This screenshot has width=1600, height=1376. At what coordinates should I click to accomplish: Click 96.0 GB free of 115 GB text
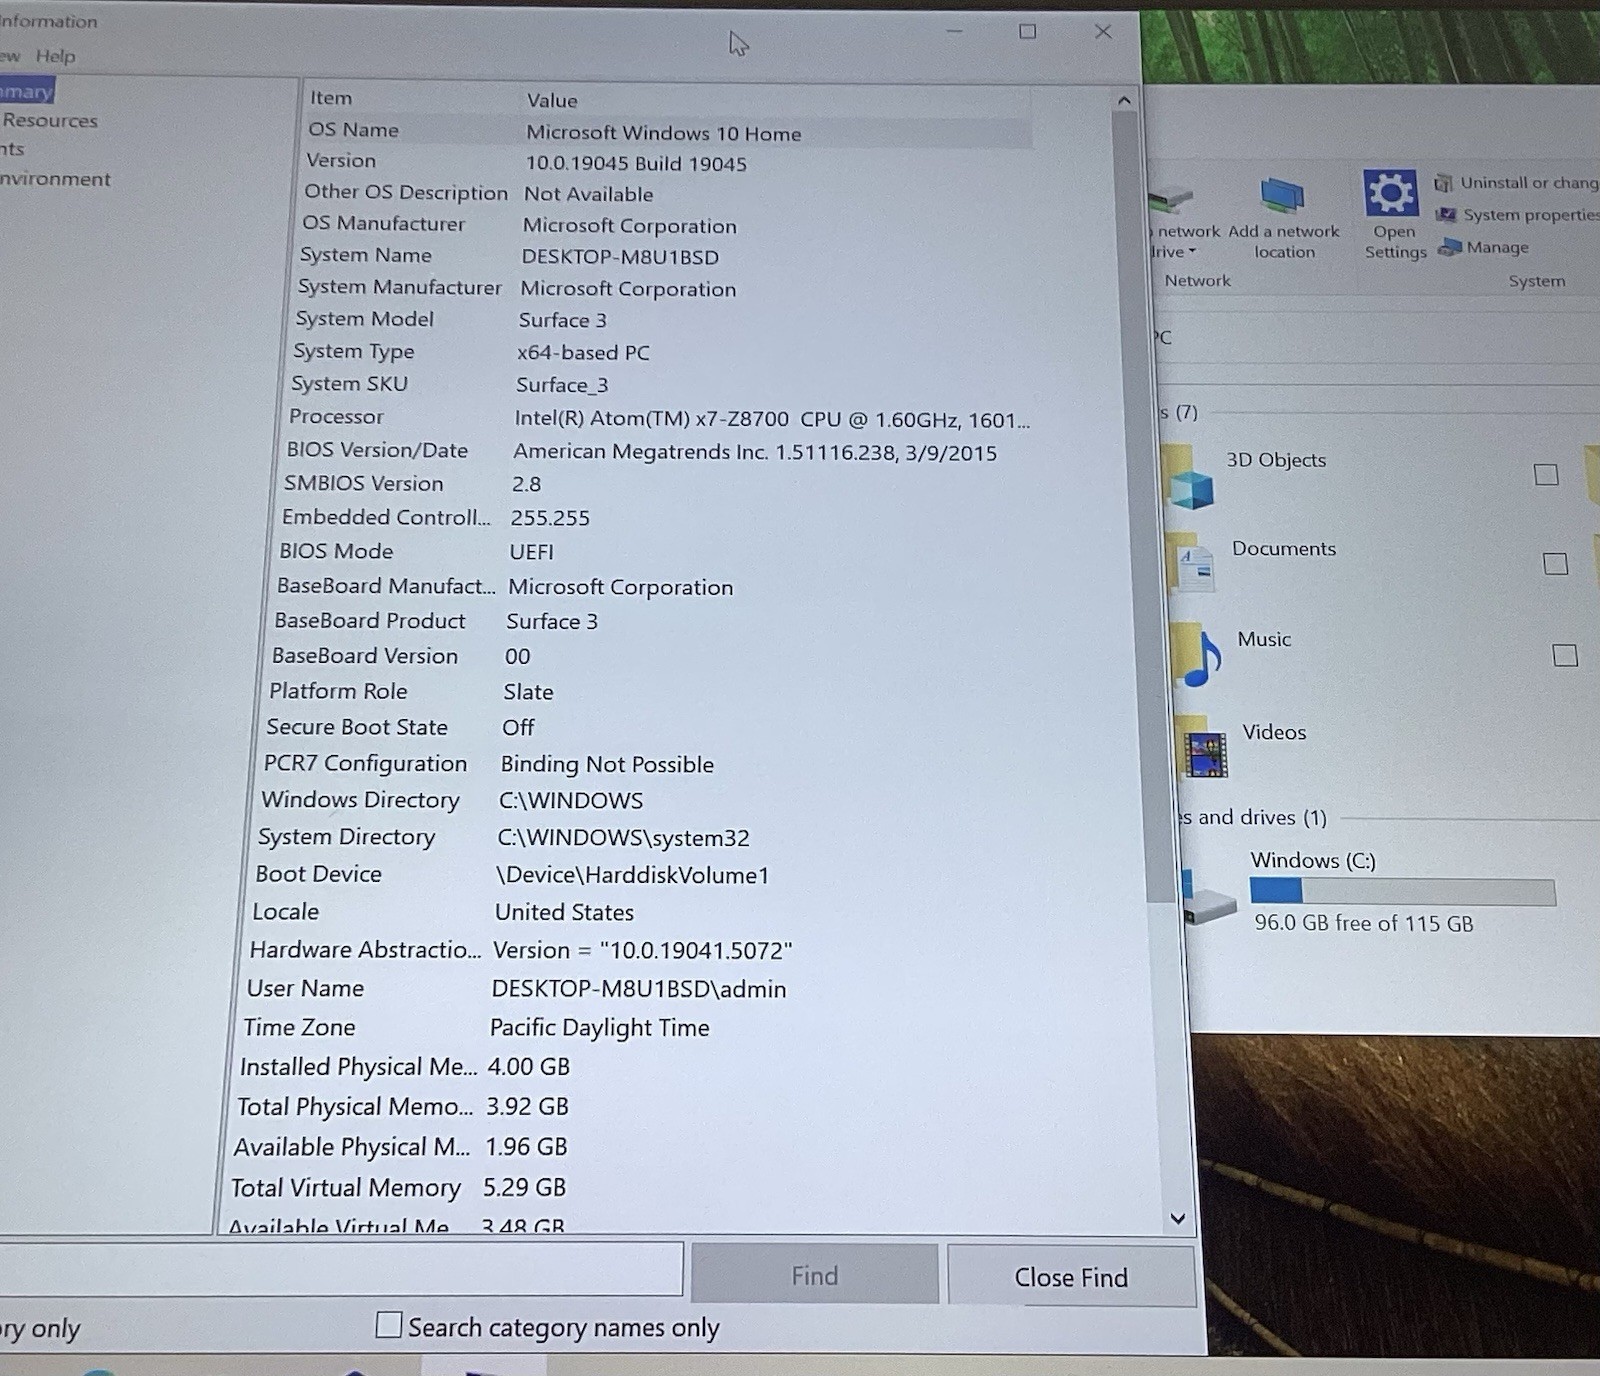click(1364, 923)
